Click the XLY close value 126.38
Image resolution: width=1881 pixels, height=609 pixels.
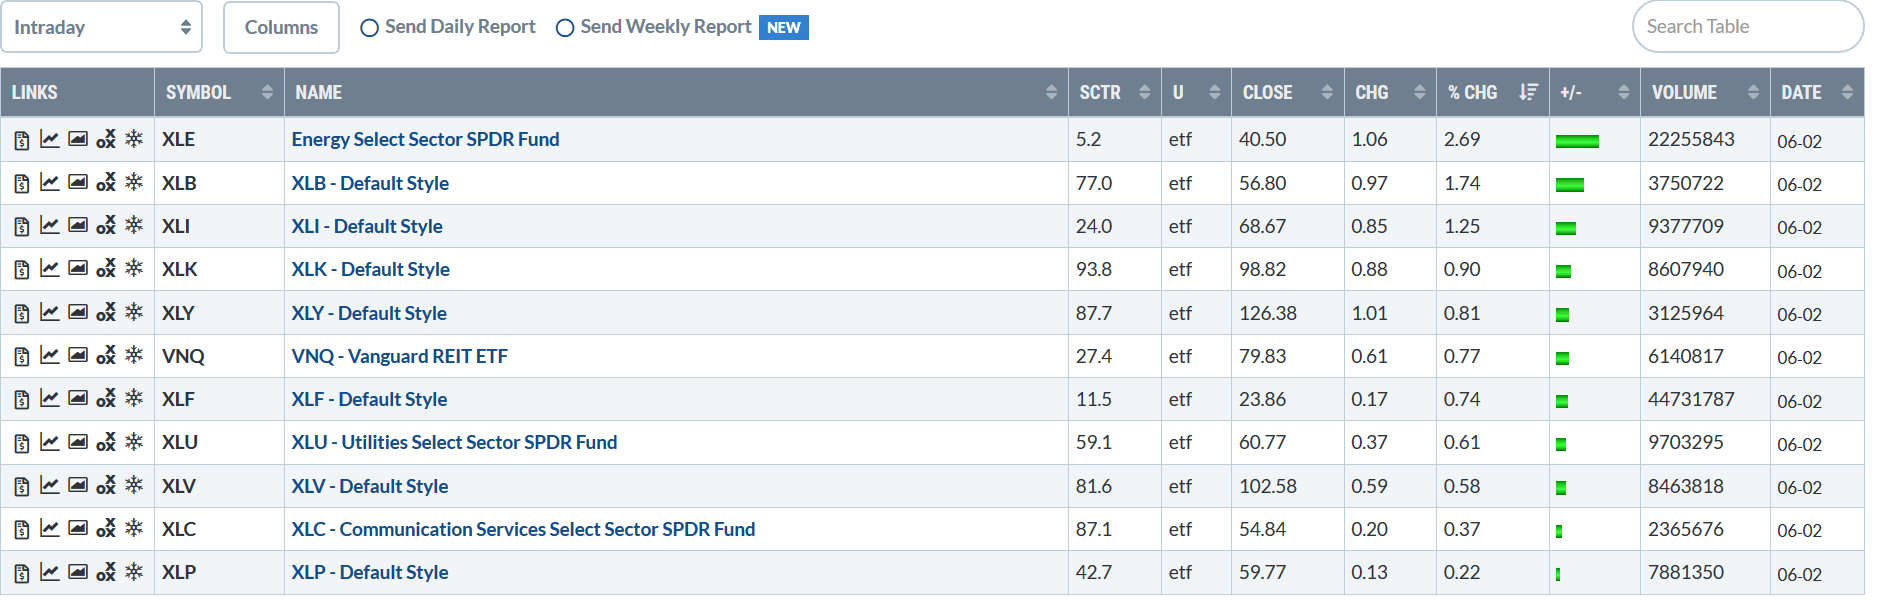(1268, 313)
